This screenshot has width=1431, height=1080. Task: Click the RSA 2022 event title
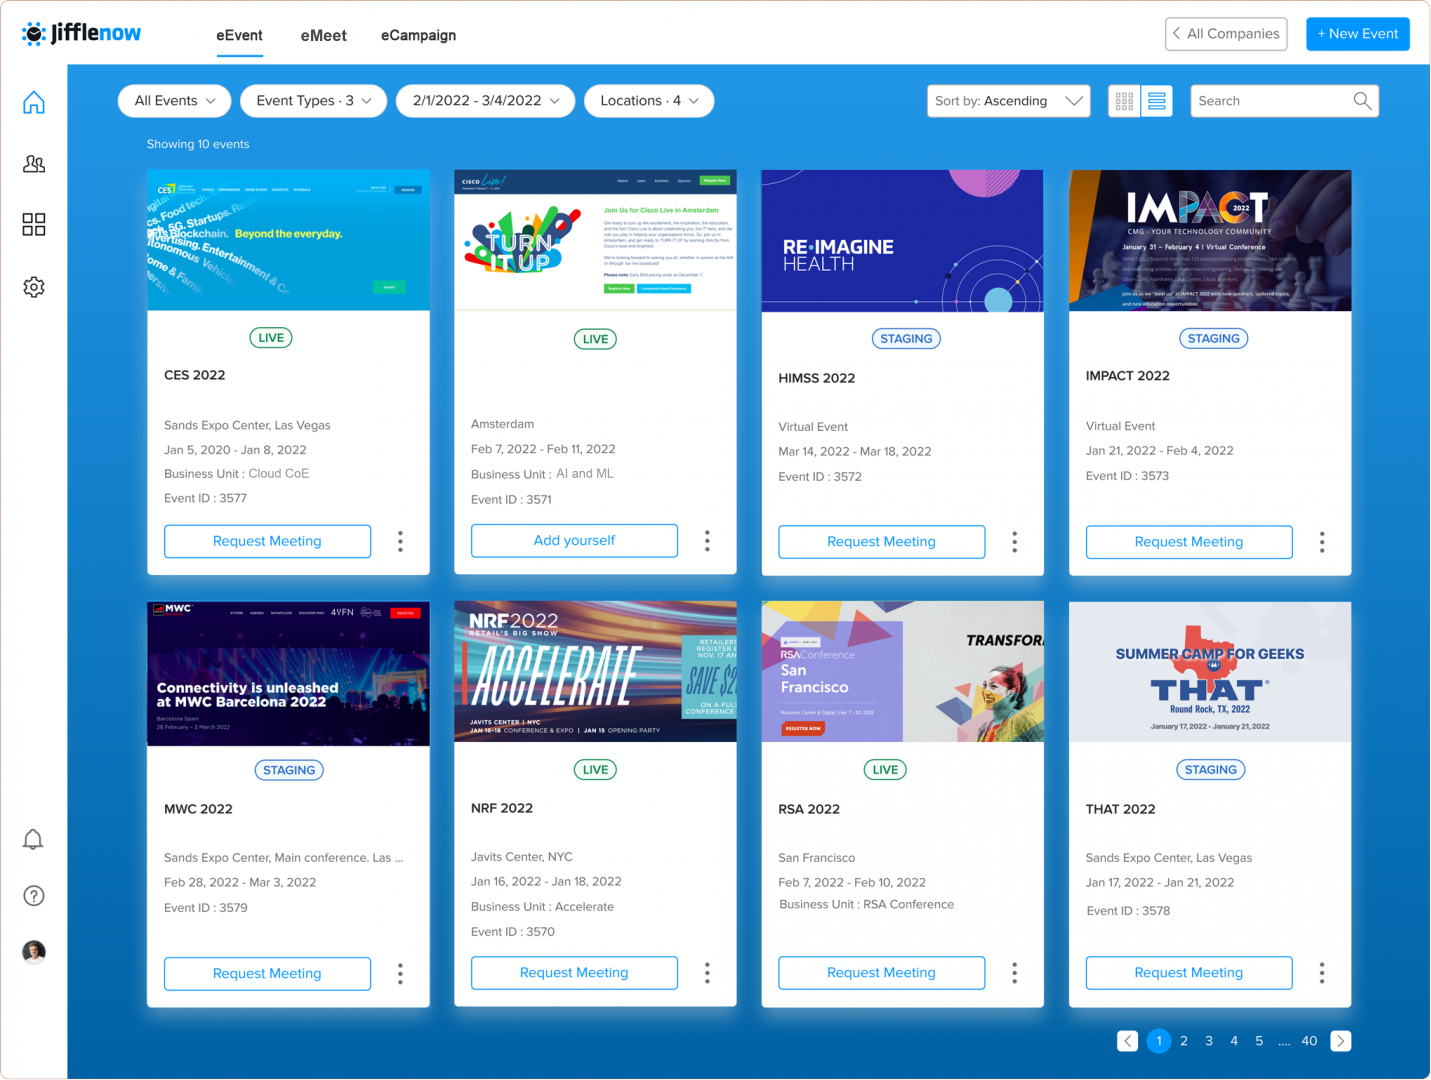809,809
